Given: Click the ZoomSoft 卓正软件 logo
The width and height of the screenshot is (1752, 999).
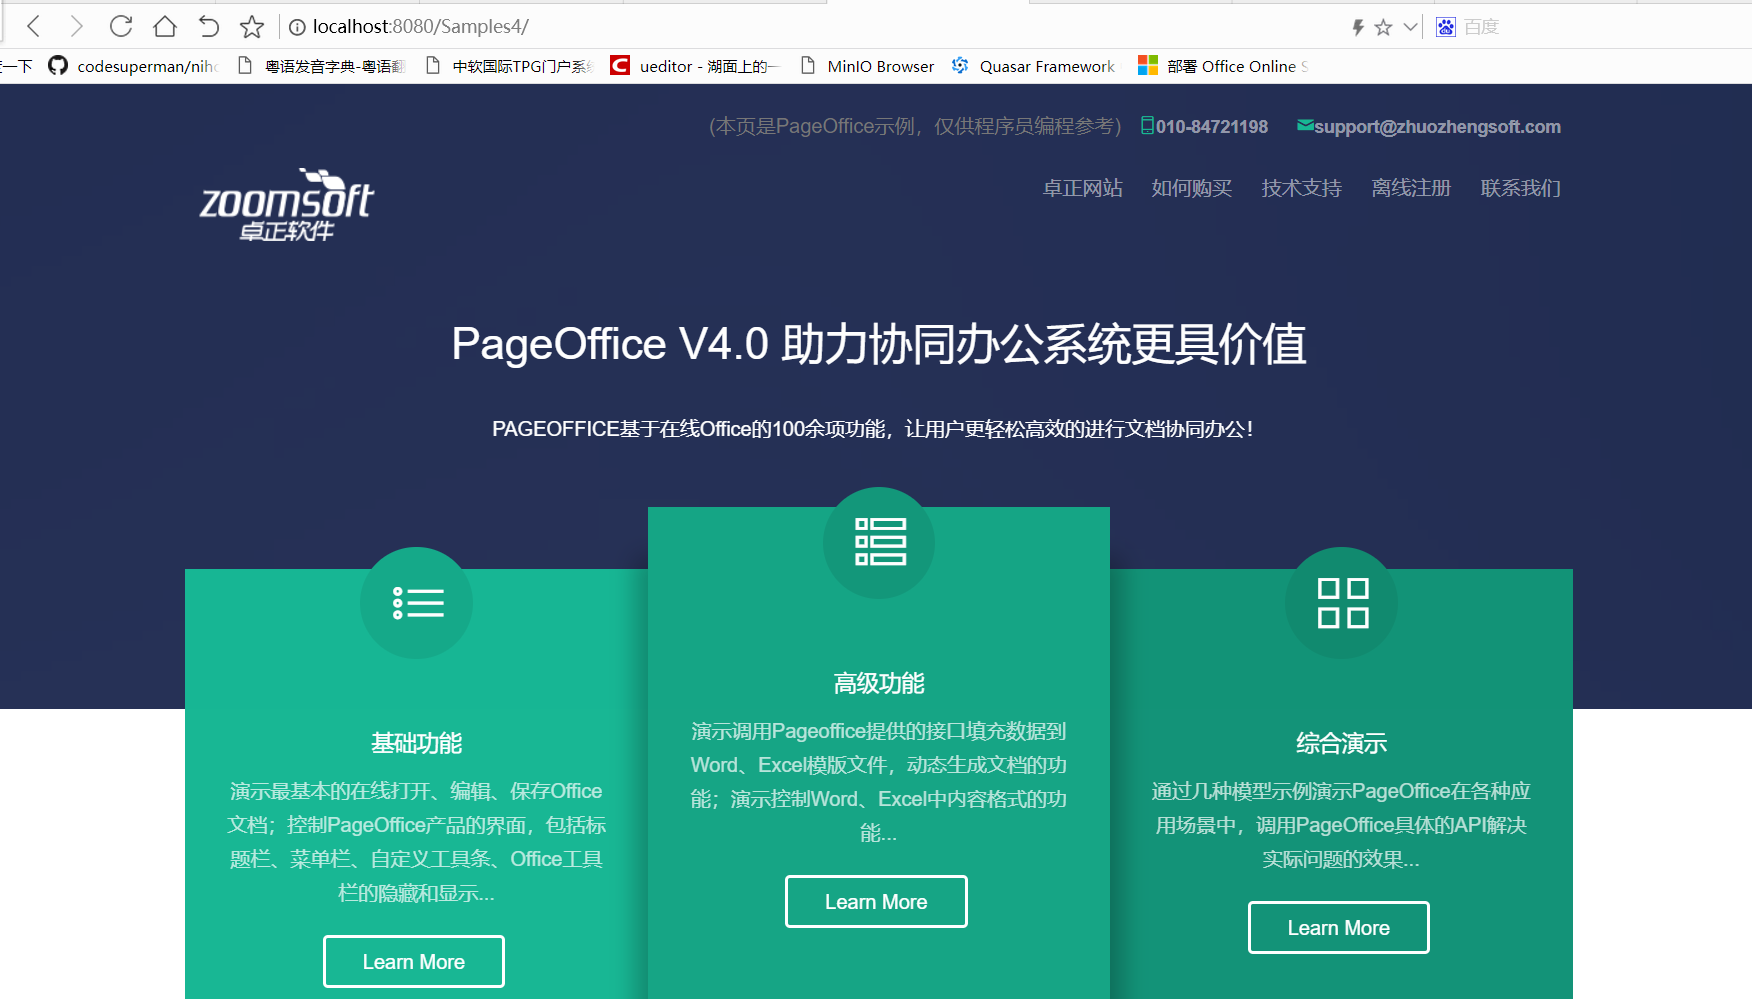Looking at the screenshot, I should click(x=287, y=205).
